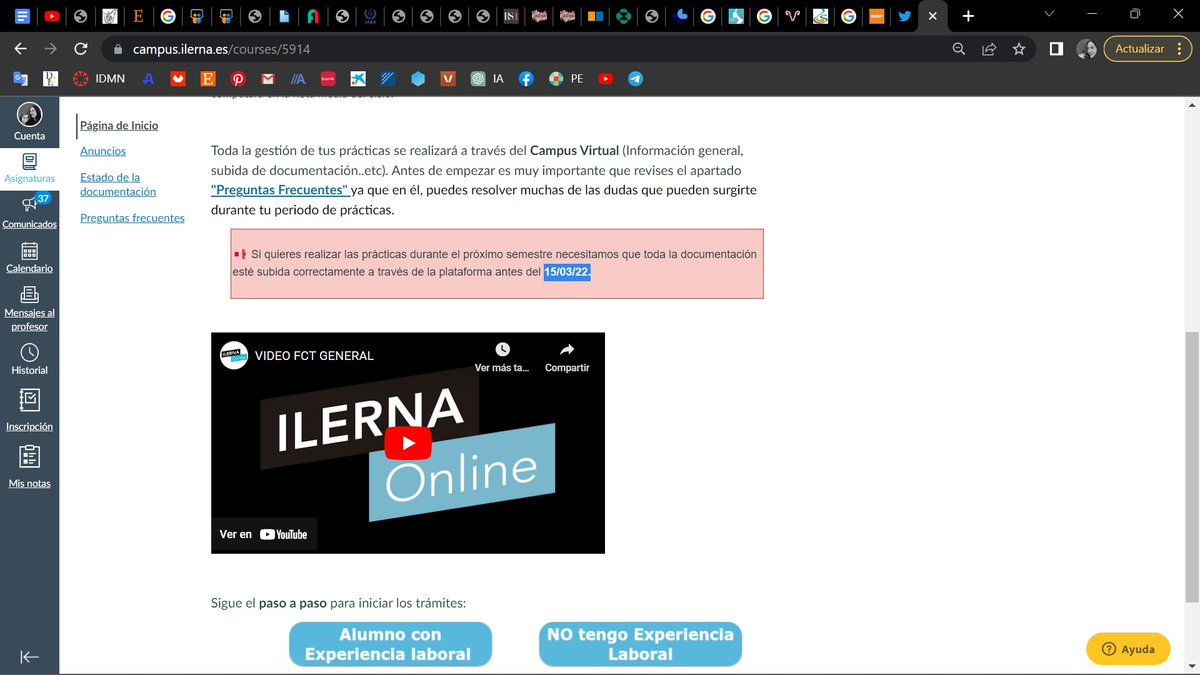Open Anuncios course link
1200x675 pixels.
(x=103, y=151)
